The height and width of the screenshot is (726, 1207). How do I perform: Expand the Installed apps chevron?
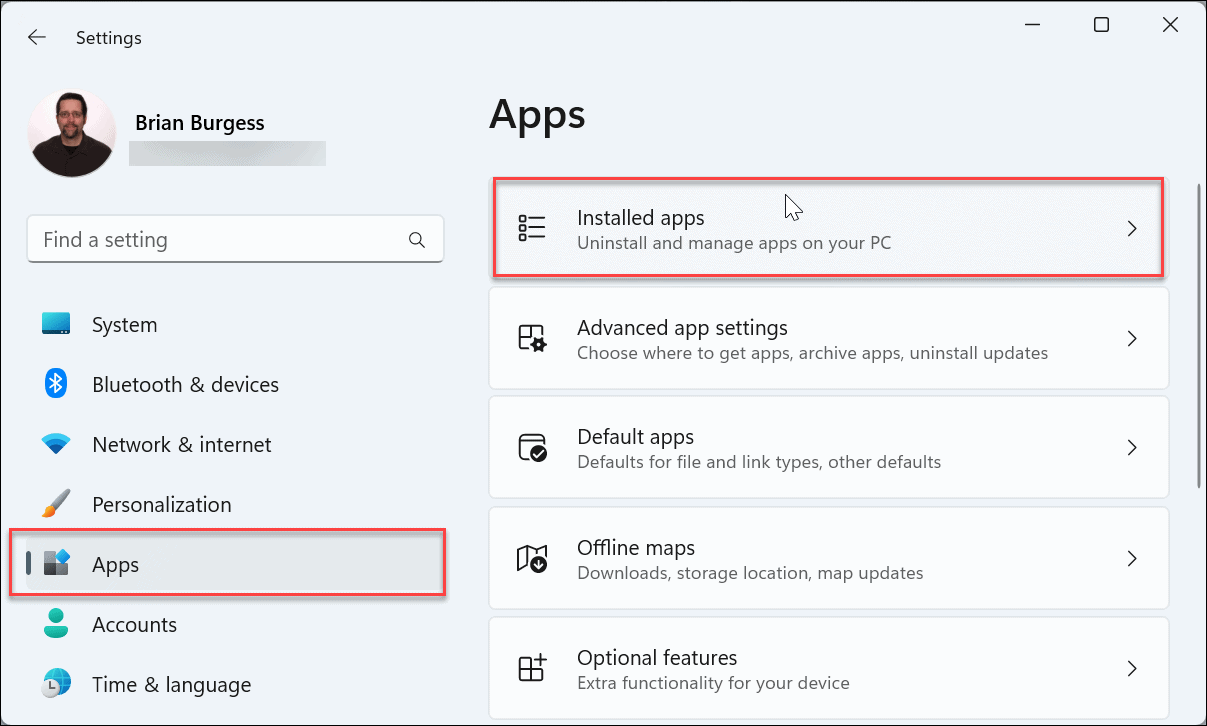click(1132, 228)
